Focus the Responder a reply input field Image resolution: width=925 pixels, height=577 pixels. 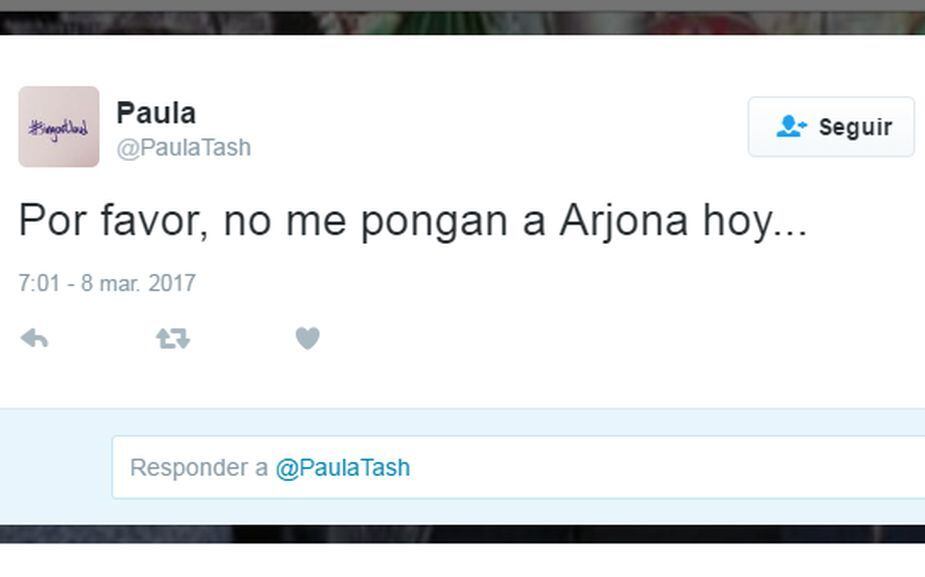point(519,467)
